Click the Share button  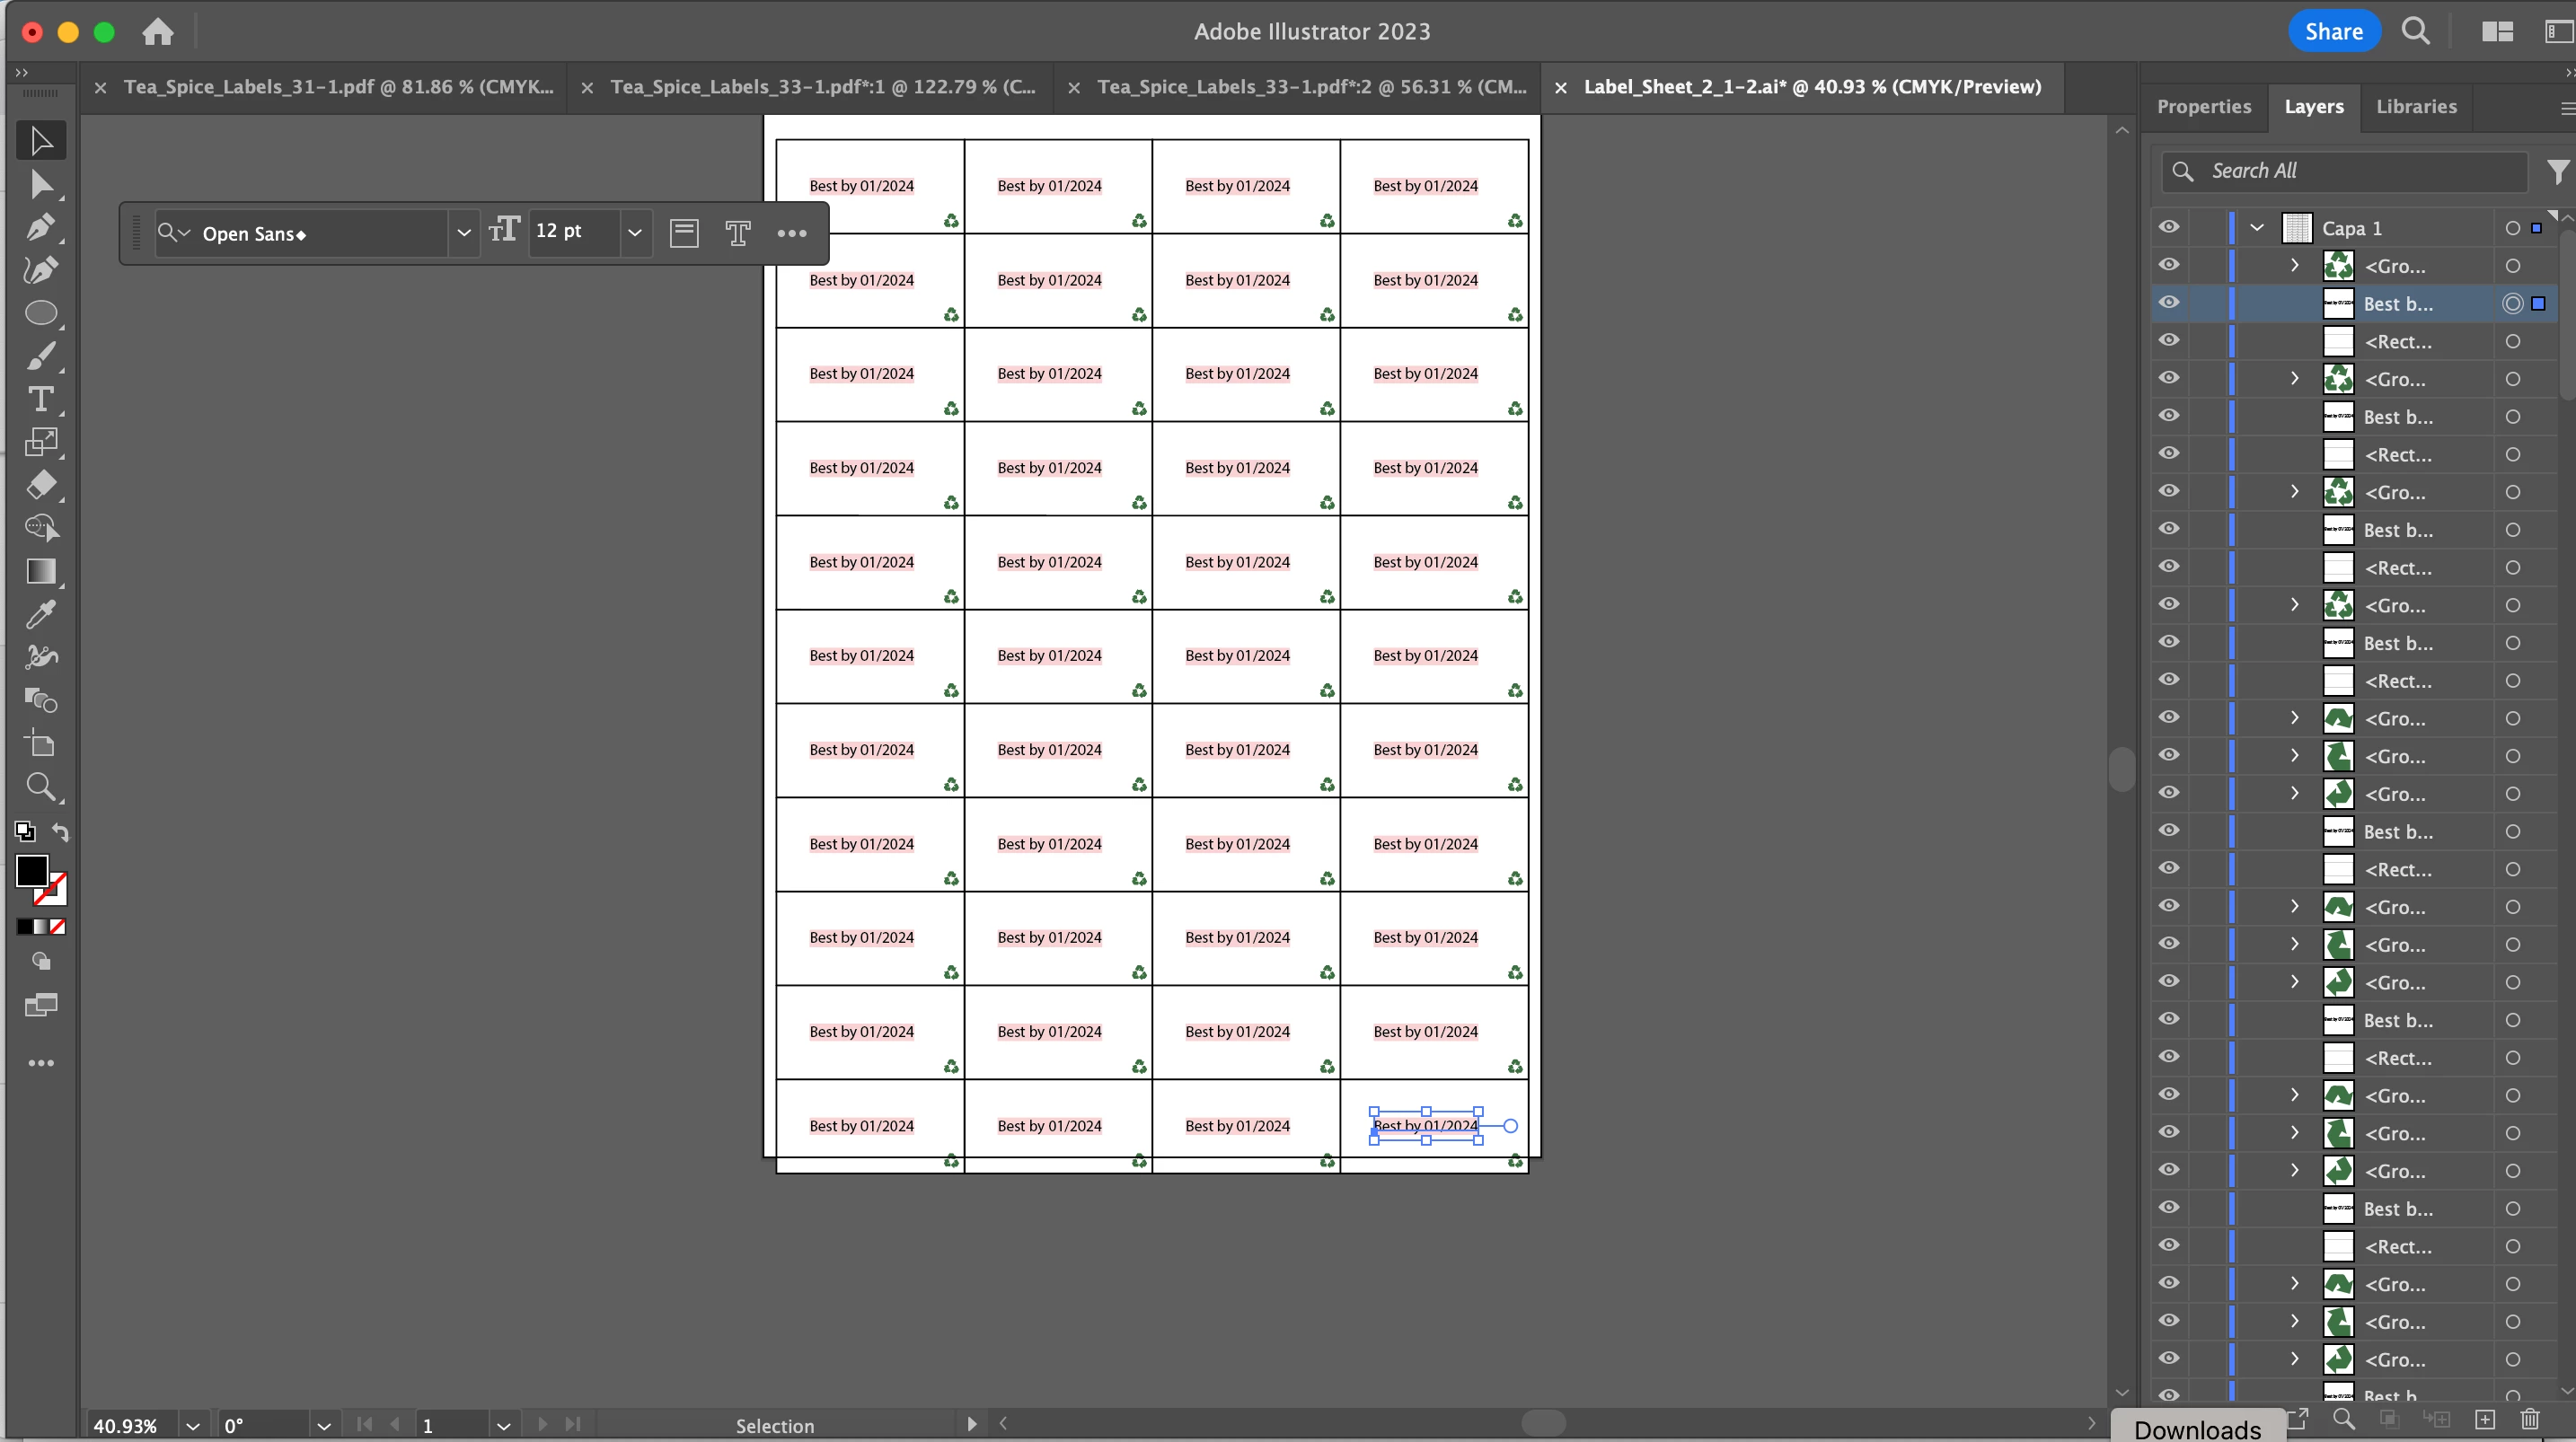click(2333, 32)
